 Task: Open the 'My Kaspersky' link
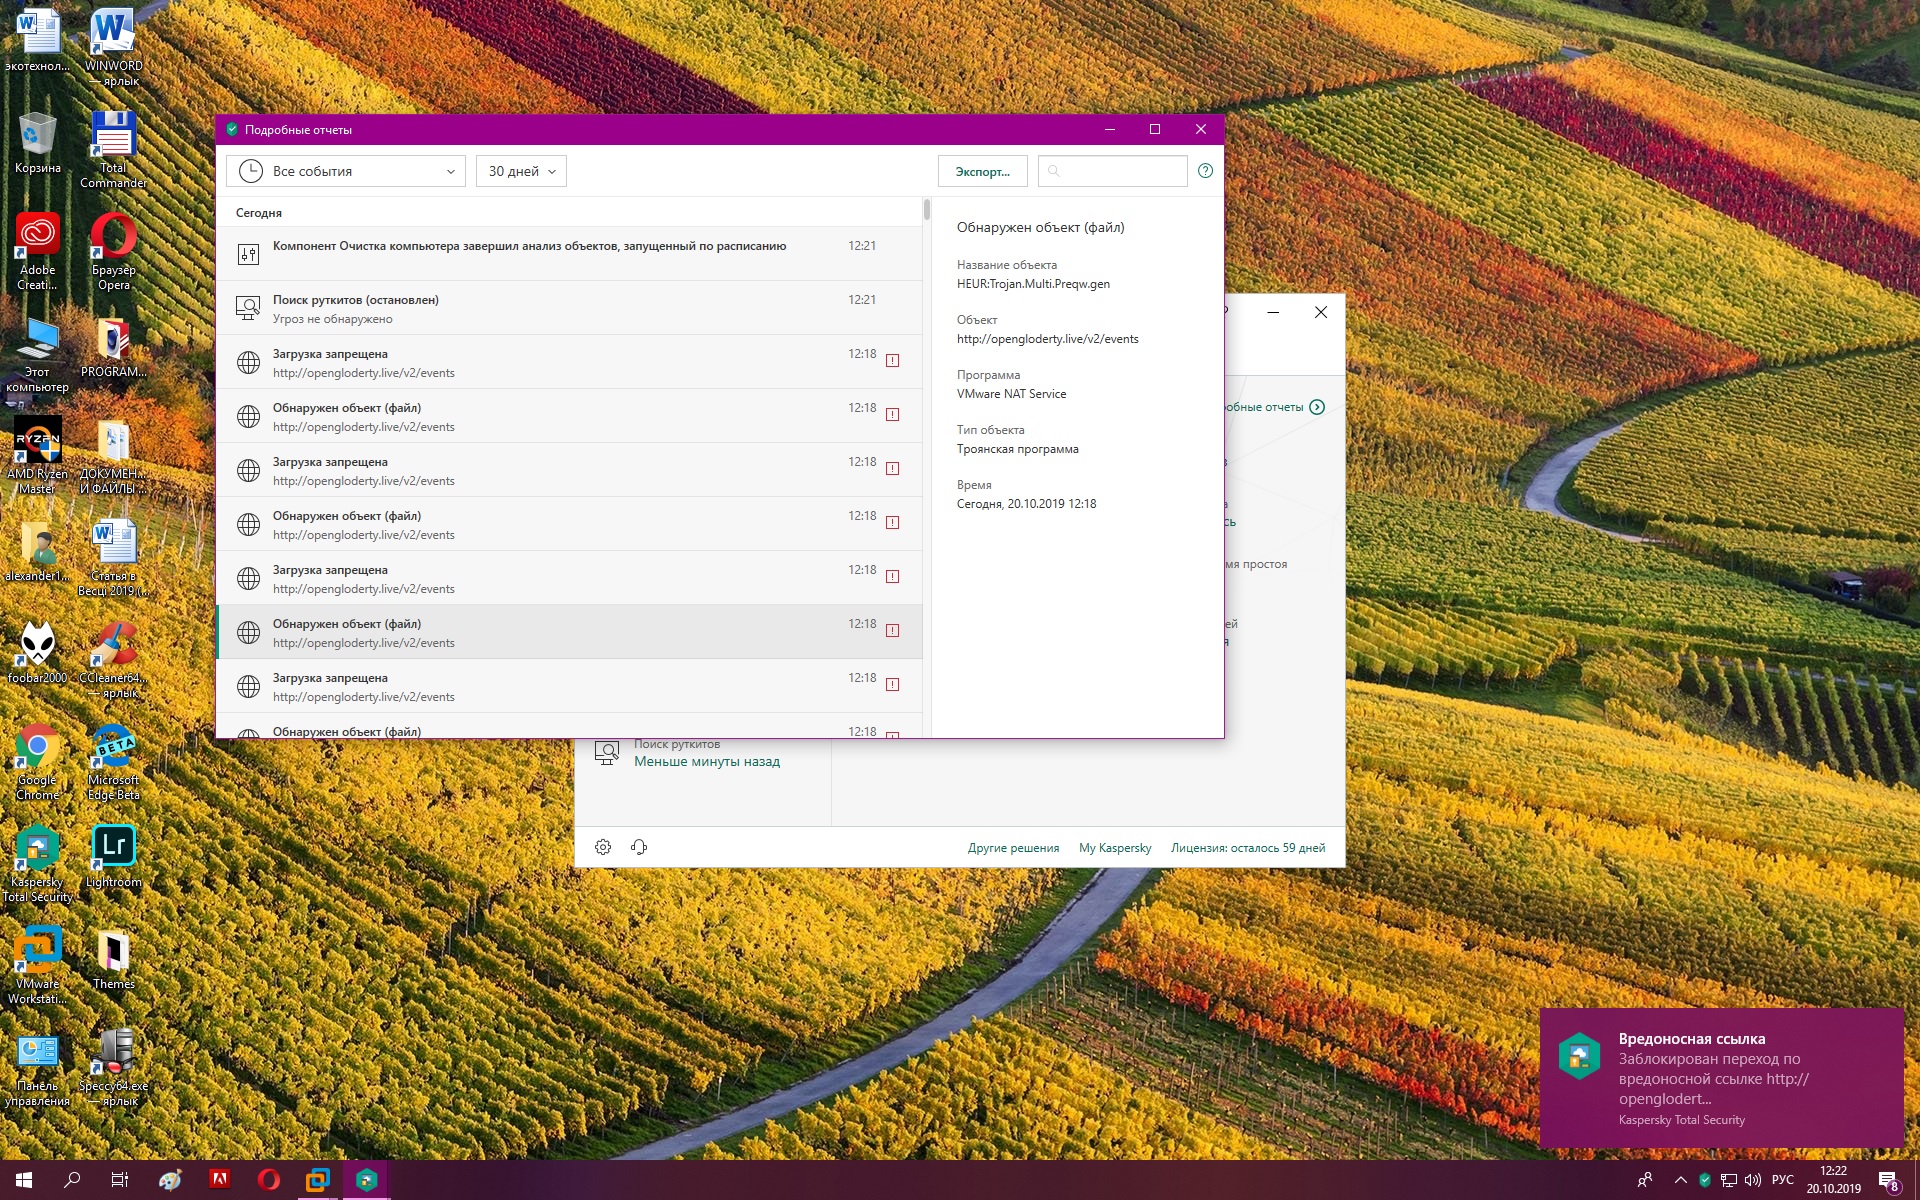(x=1114, y=848)
